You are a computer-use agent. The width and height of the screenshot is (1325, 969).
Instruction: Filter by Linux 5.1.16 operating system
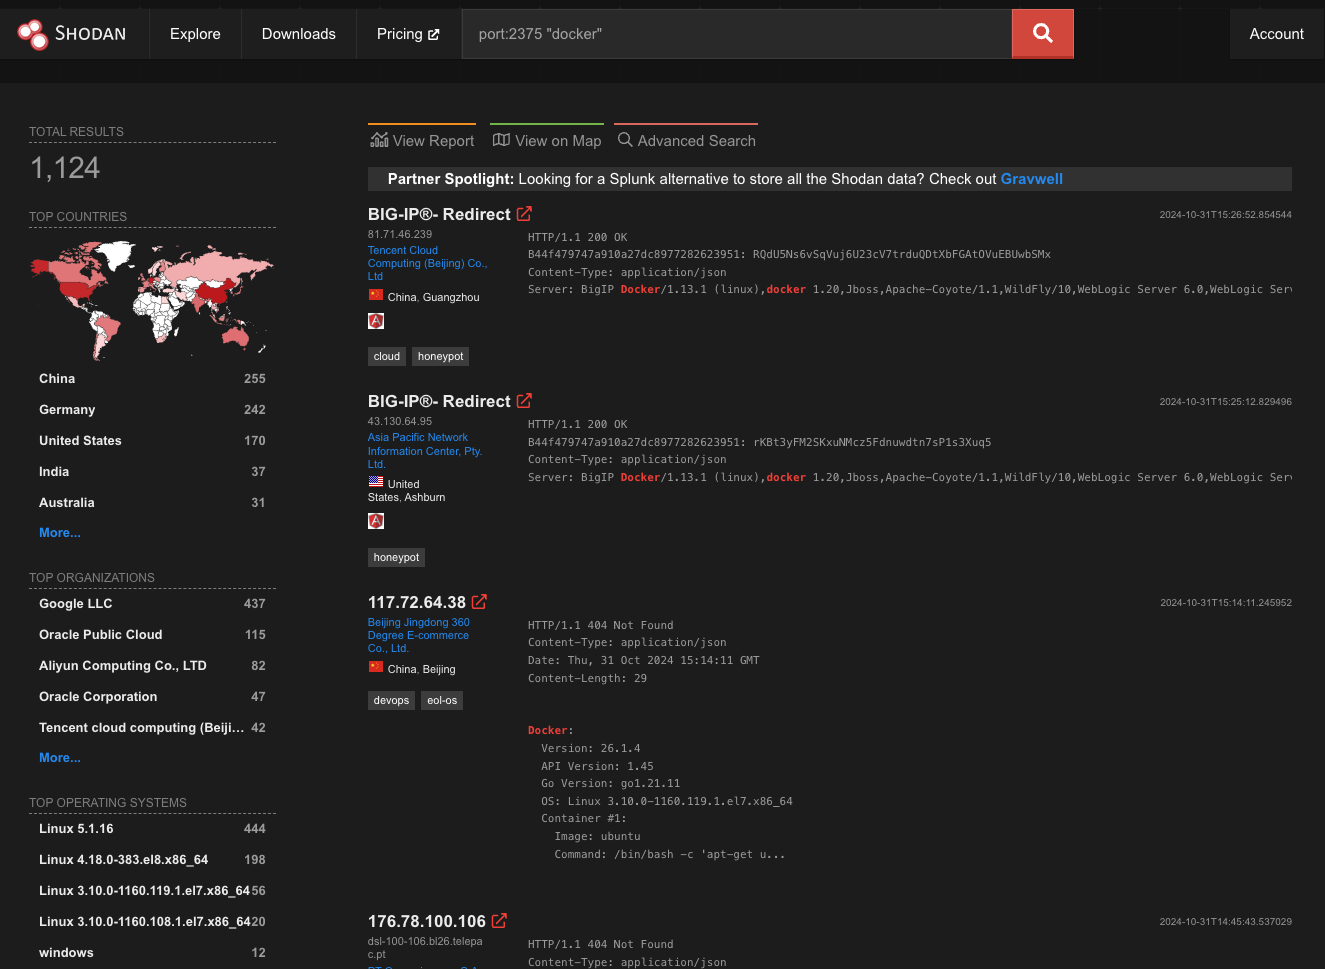[152, 829]
